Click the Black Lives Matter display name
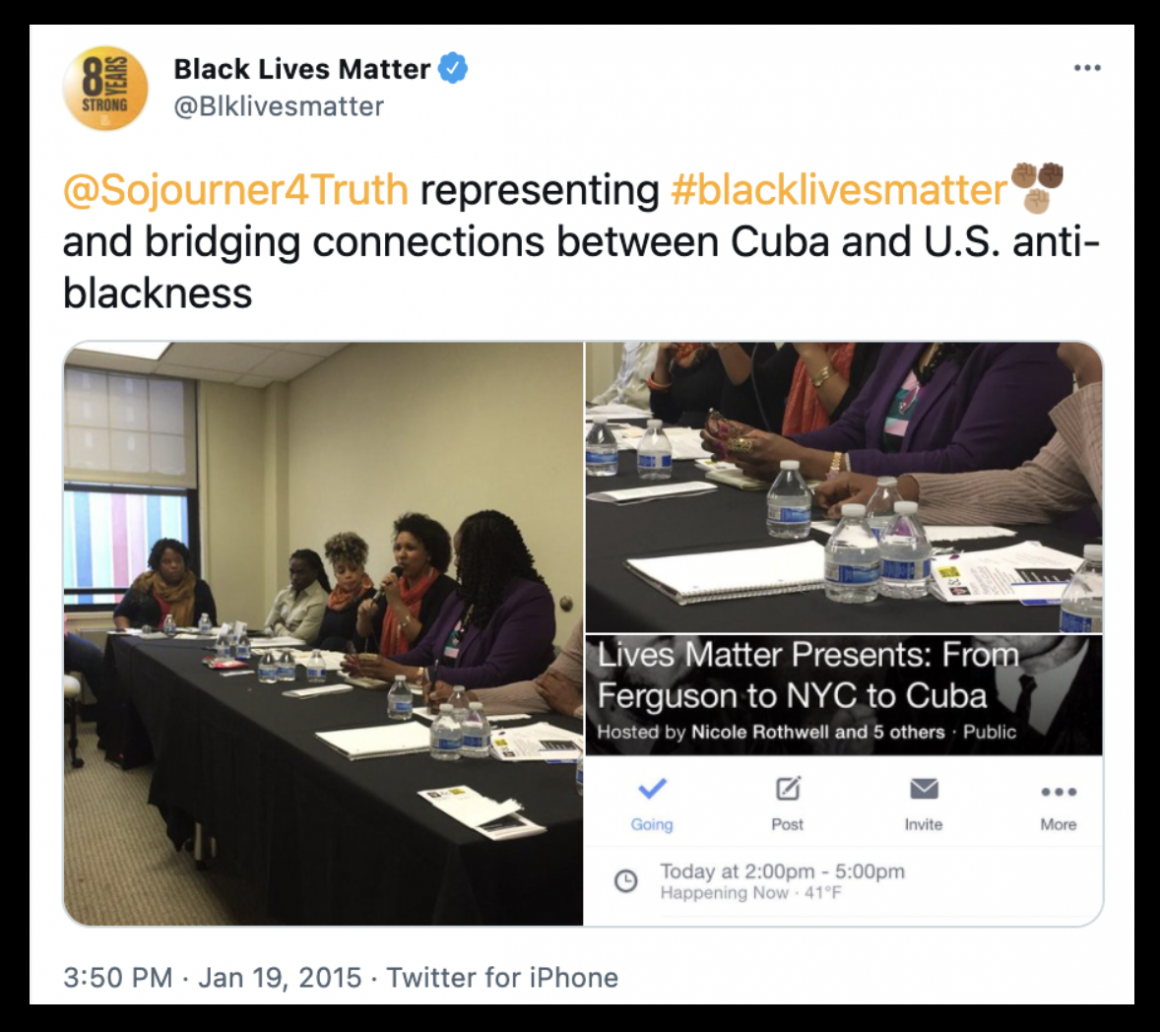Image resolution: width=1160 pixels, height=1032 pixels. coord(302,69)
